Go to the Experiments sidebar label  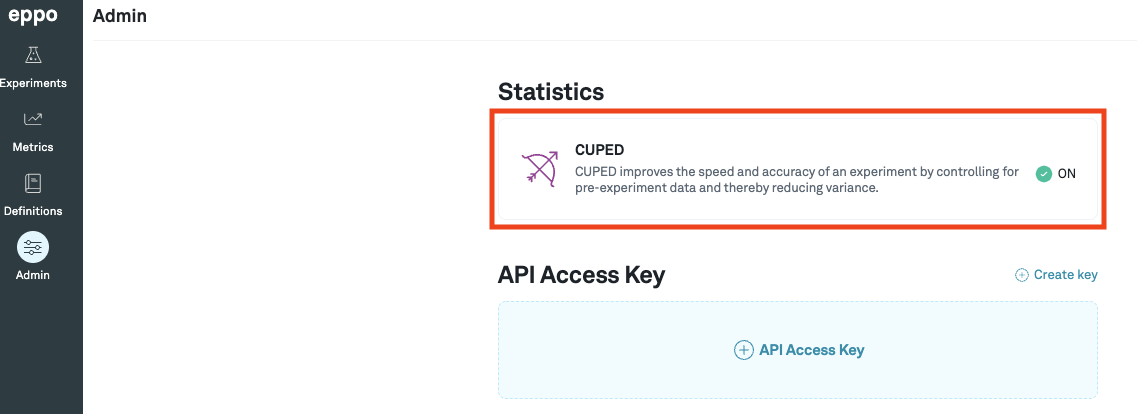click(33, 83)
